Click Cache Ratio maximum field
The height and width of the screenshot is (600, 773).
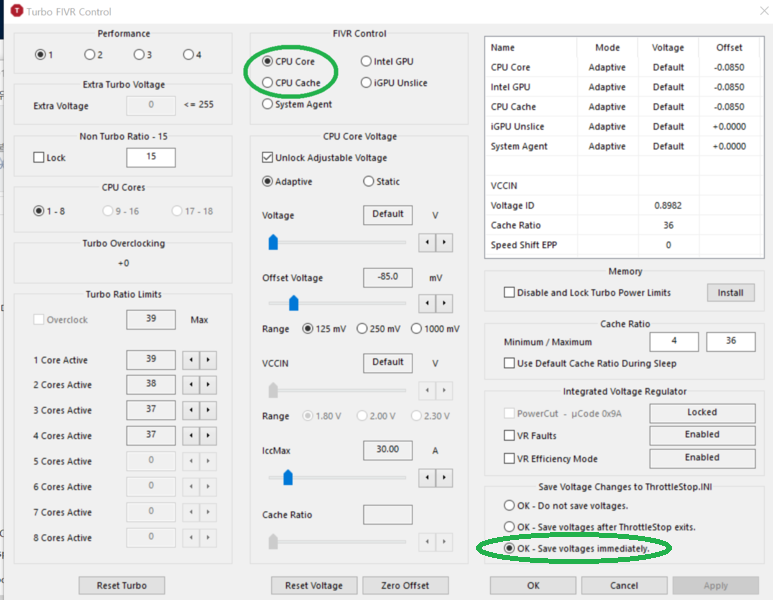click(x=731, y=342)
